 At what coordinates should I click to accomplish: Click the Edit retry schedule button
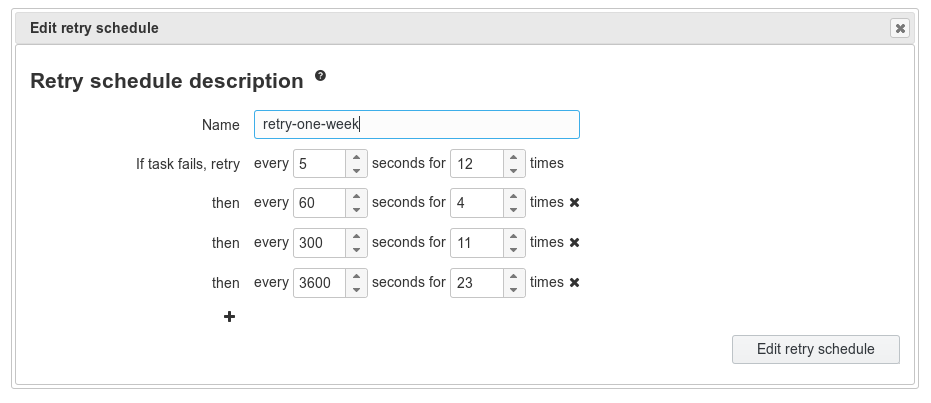815,349
